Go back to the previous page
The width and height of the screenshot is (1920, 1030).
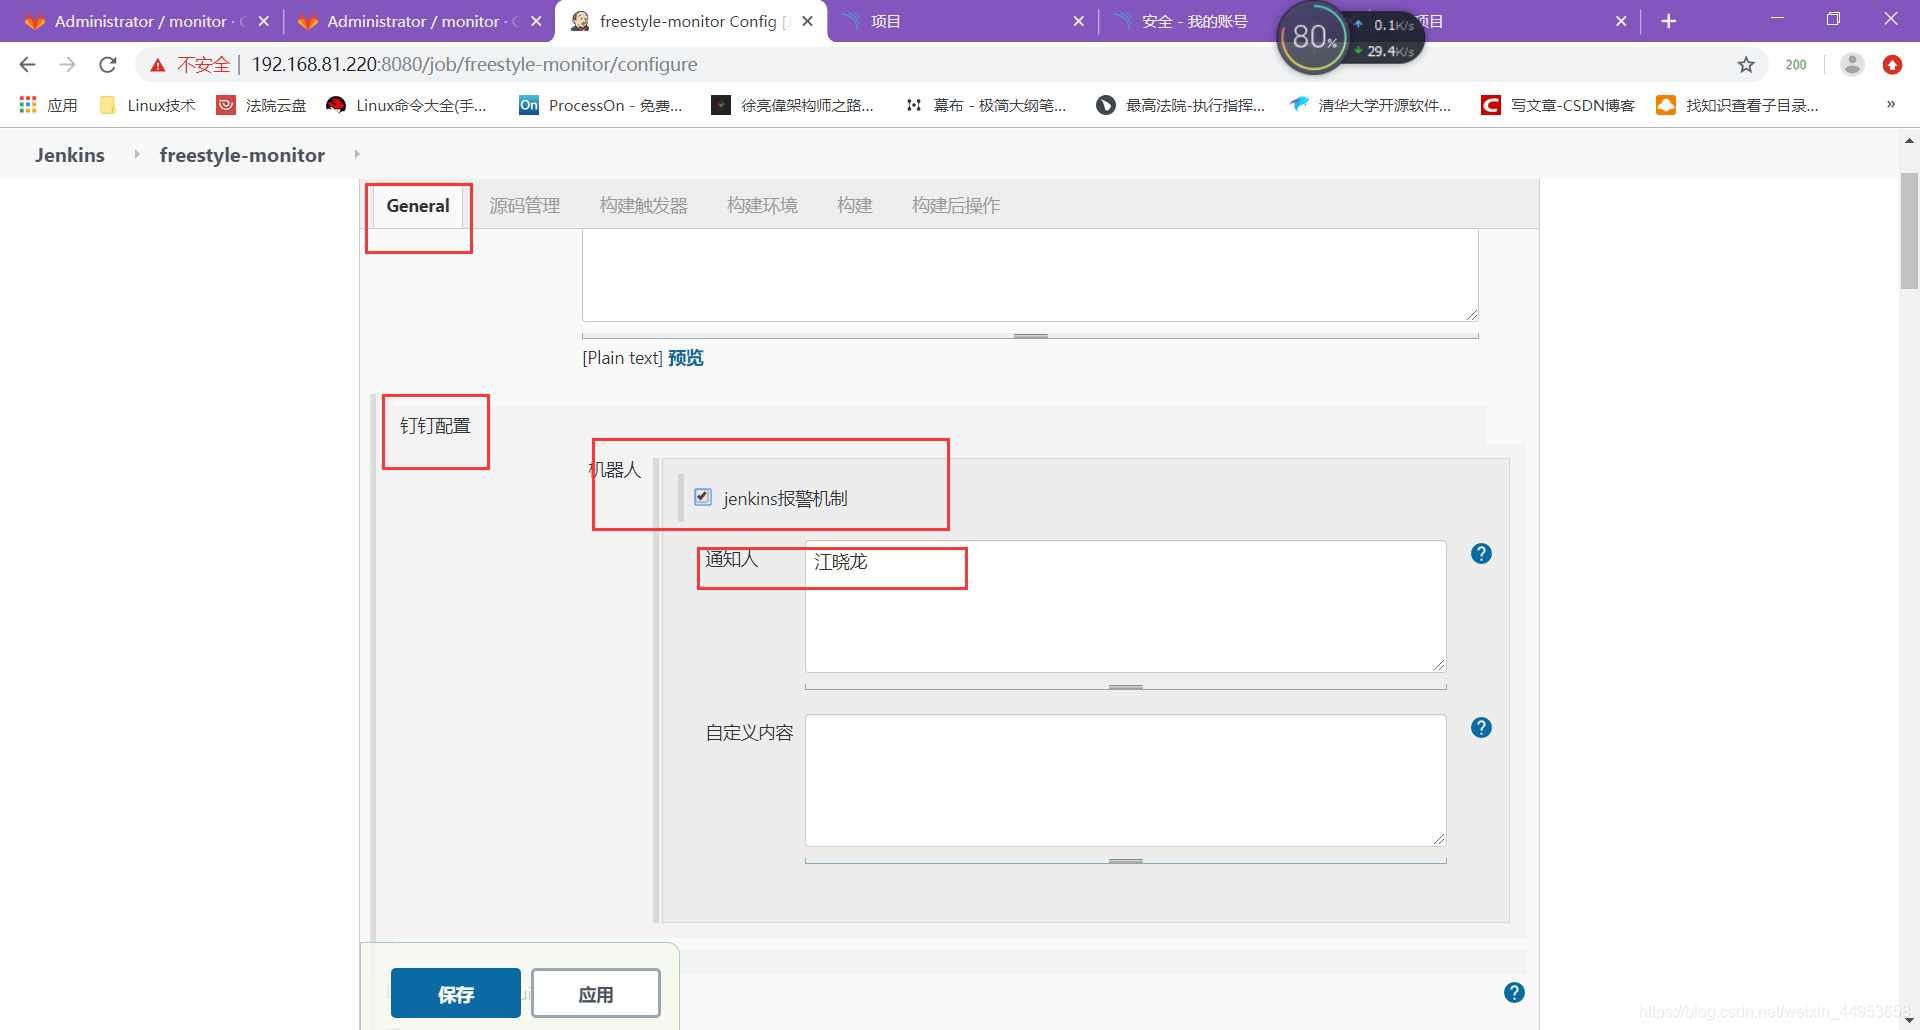point(27,65)
